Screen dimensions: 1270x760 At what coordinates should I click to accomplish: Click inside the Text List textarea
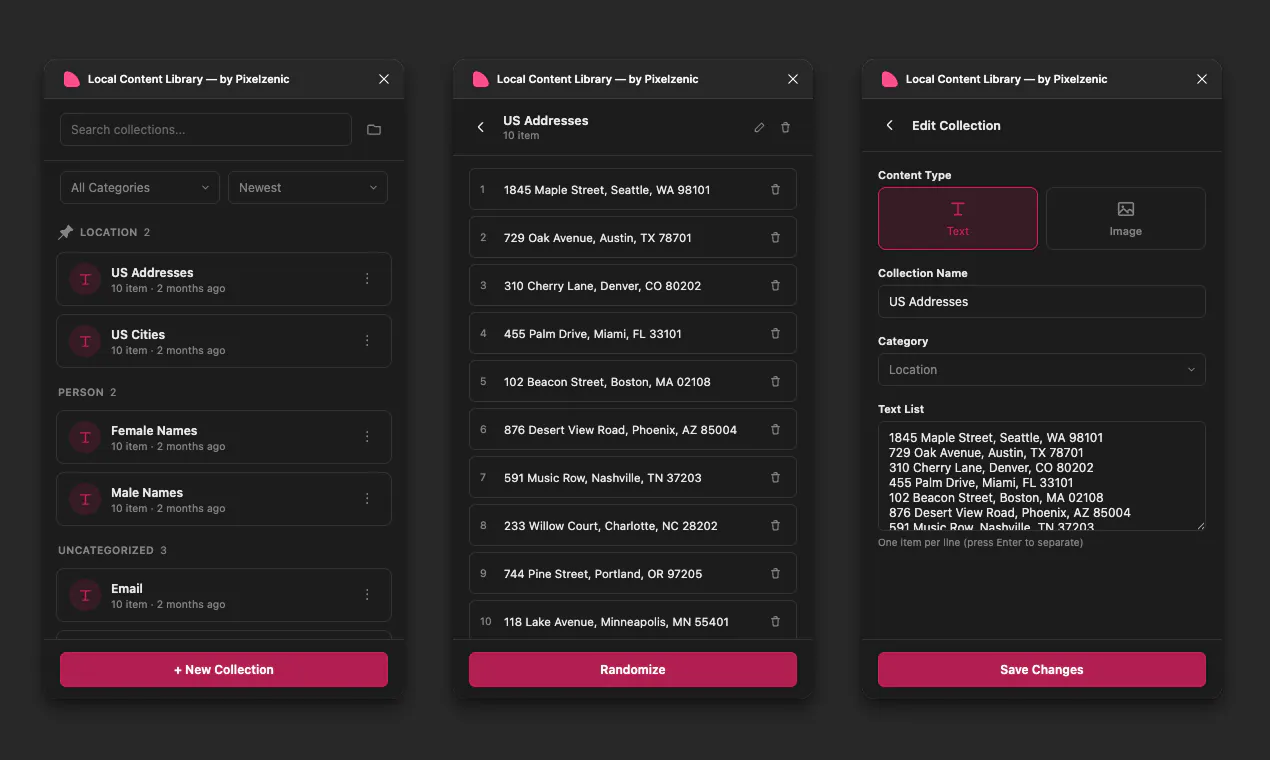[x=1042, y=476]
